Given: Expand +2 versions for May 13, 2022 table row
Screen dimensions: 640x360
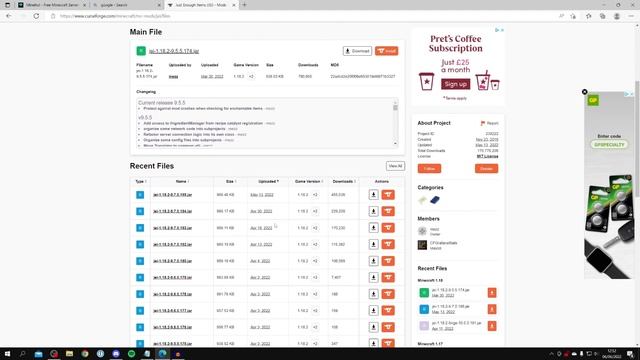Looking at the screenshot, I should (315, 195).
